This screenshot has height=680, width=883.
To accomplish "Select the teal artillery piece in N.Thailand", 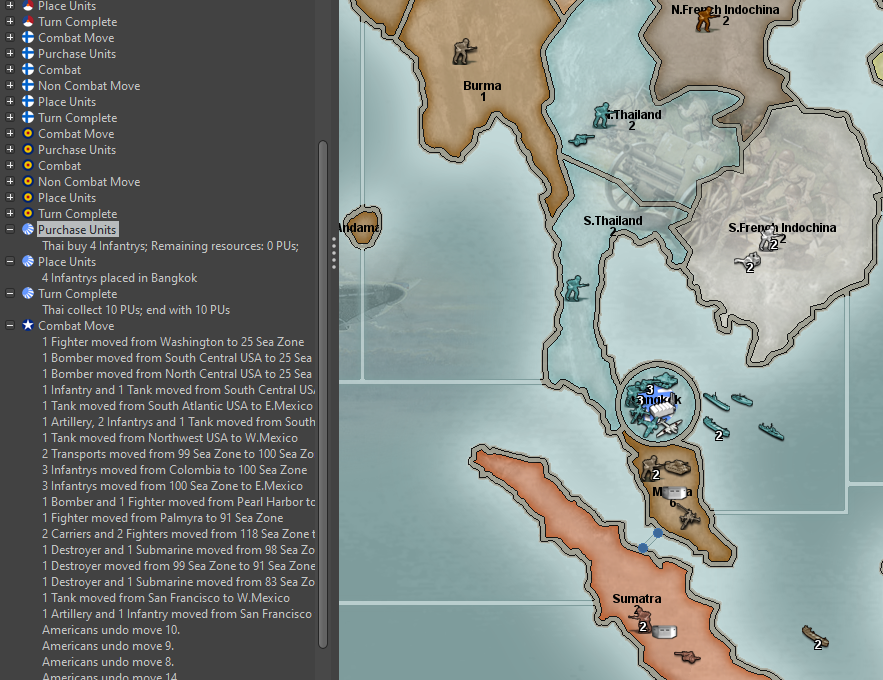I will pyautogui.click(x=581, y=139).
